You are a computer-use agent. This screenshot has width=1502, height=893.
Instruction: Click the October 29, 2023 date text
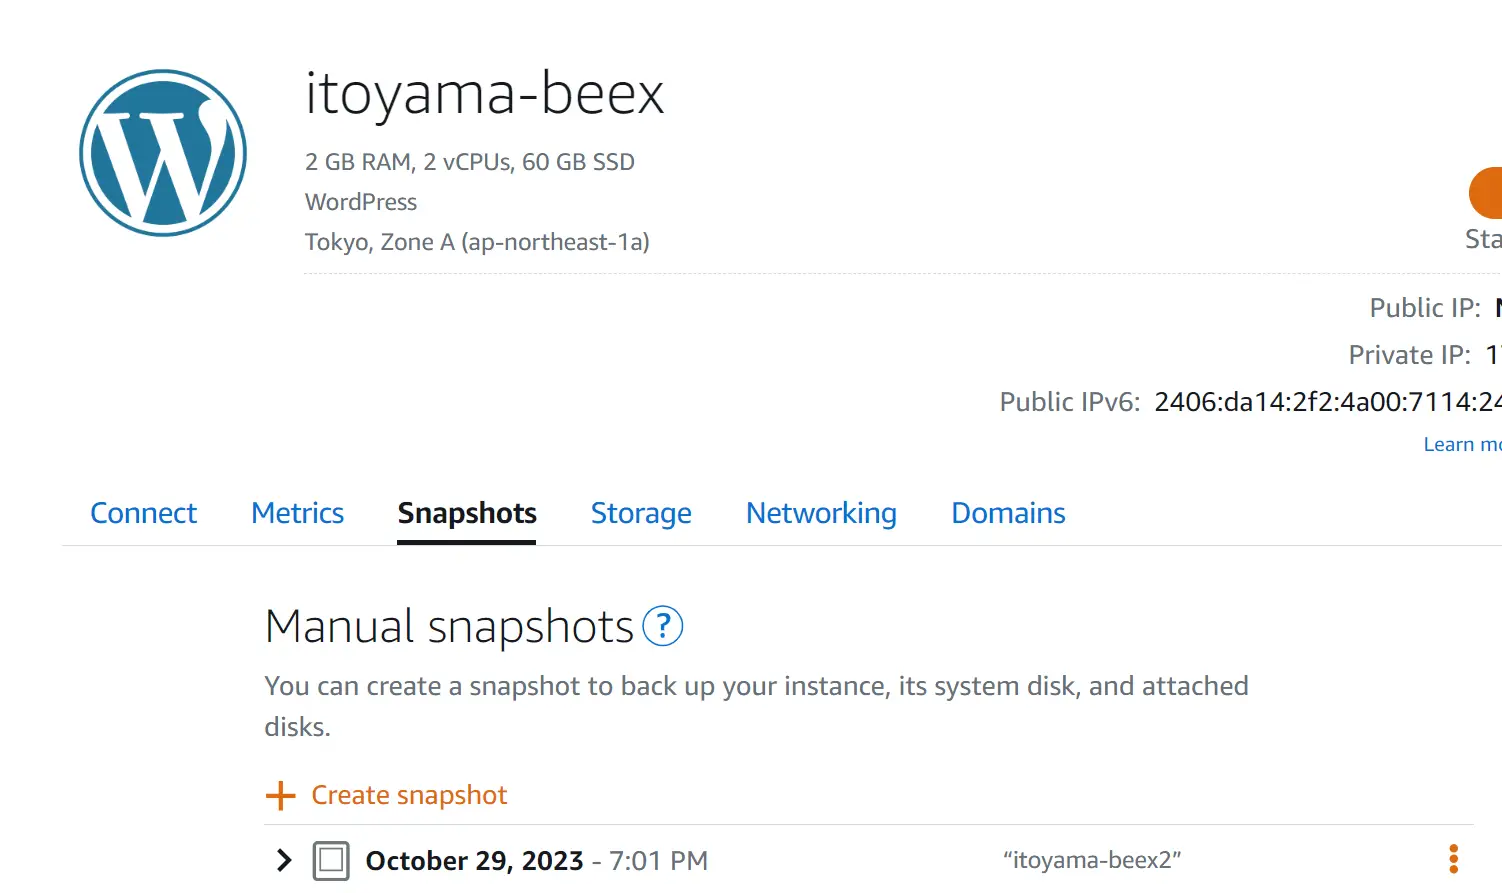(x=474, y=861)
